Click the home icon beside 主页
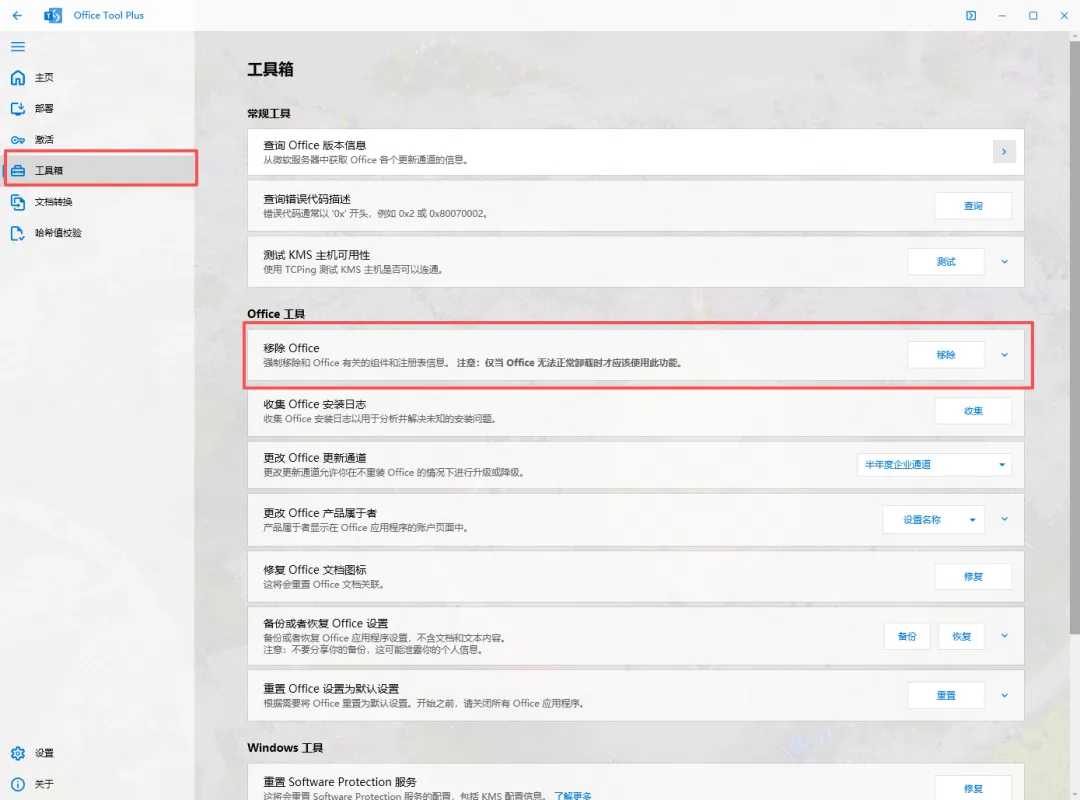 (18, 77)
